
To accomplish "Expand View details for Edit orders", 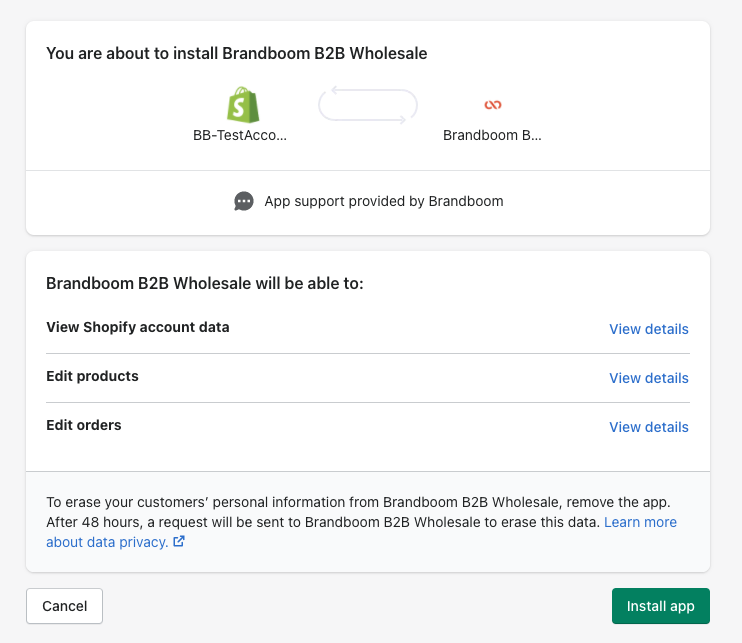I will click(x=648, y=427).
